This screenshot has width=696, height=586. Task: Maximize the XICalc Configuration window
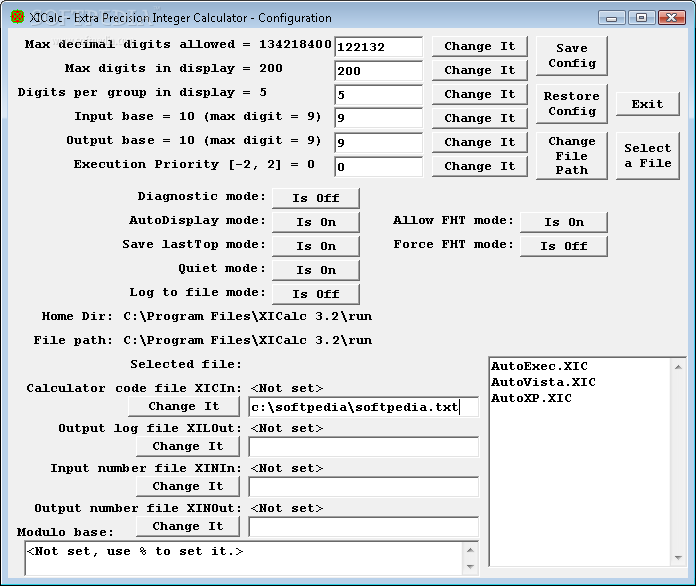pyautogui.click(x=641, y=18)
